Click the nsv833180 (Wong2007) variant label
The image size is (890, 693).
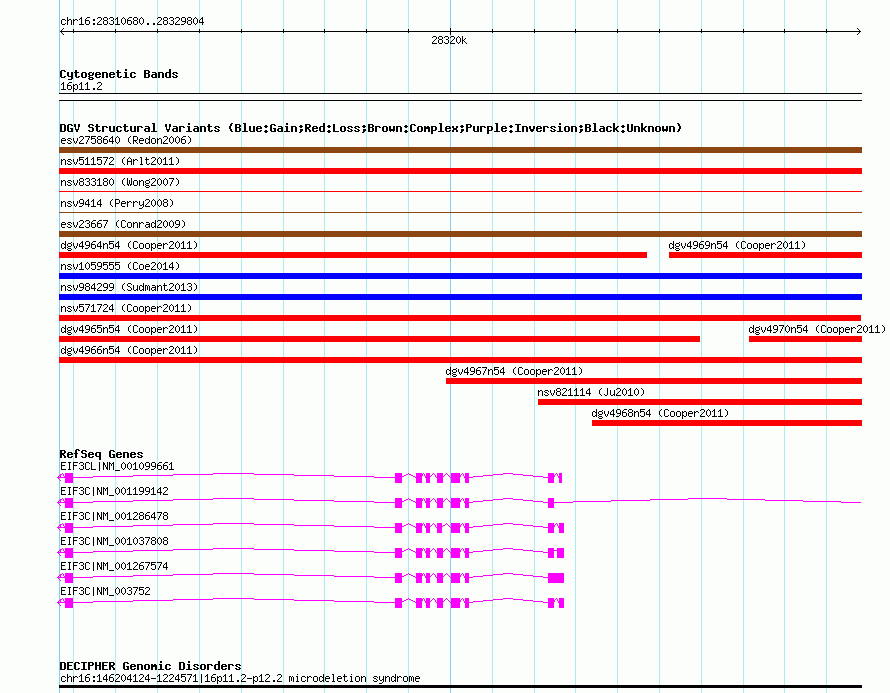(x=120, y=182)
